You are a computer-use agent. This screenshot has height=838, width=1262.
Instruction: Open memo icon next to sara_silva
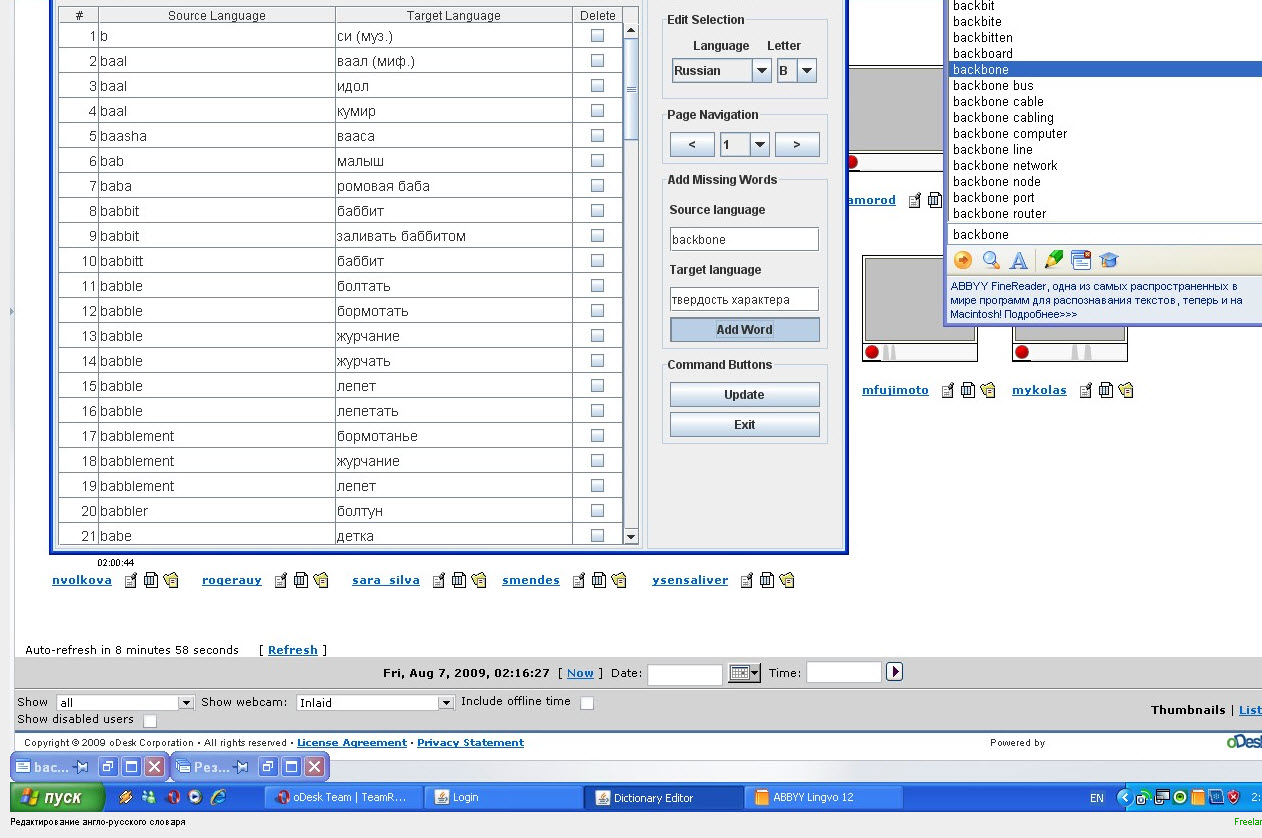[439, 580]
